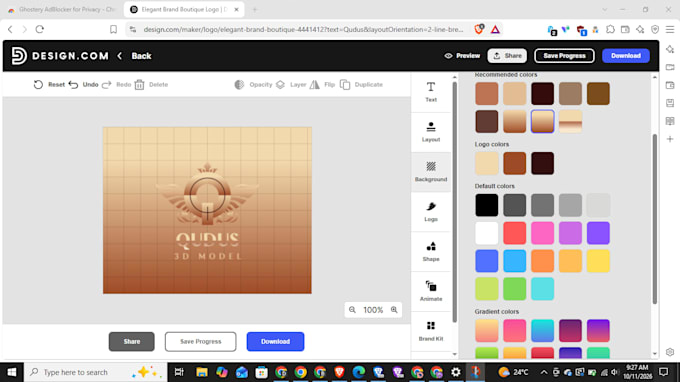
Task: Select the cream logo color swatch
Action: [487, 163]
